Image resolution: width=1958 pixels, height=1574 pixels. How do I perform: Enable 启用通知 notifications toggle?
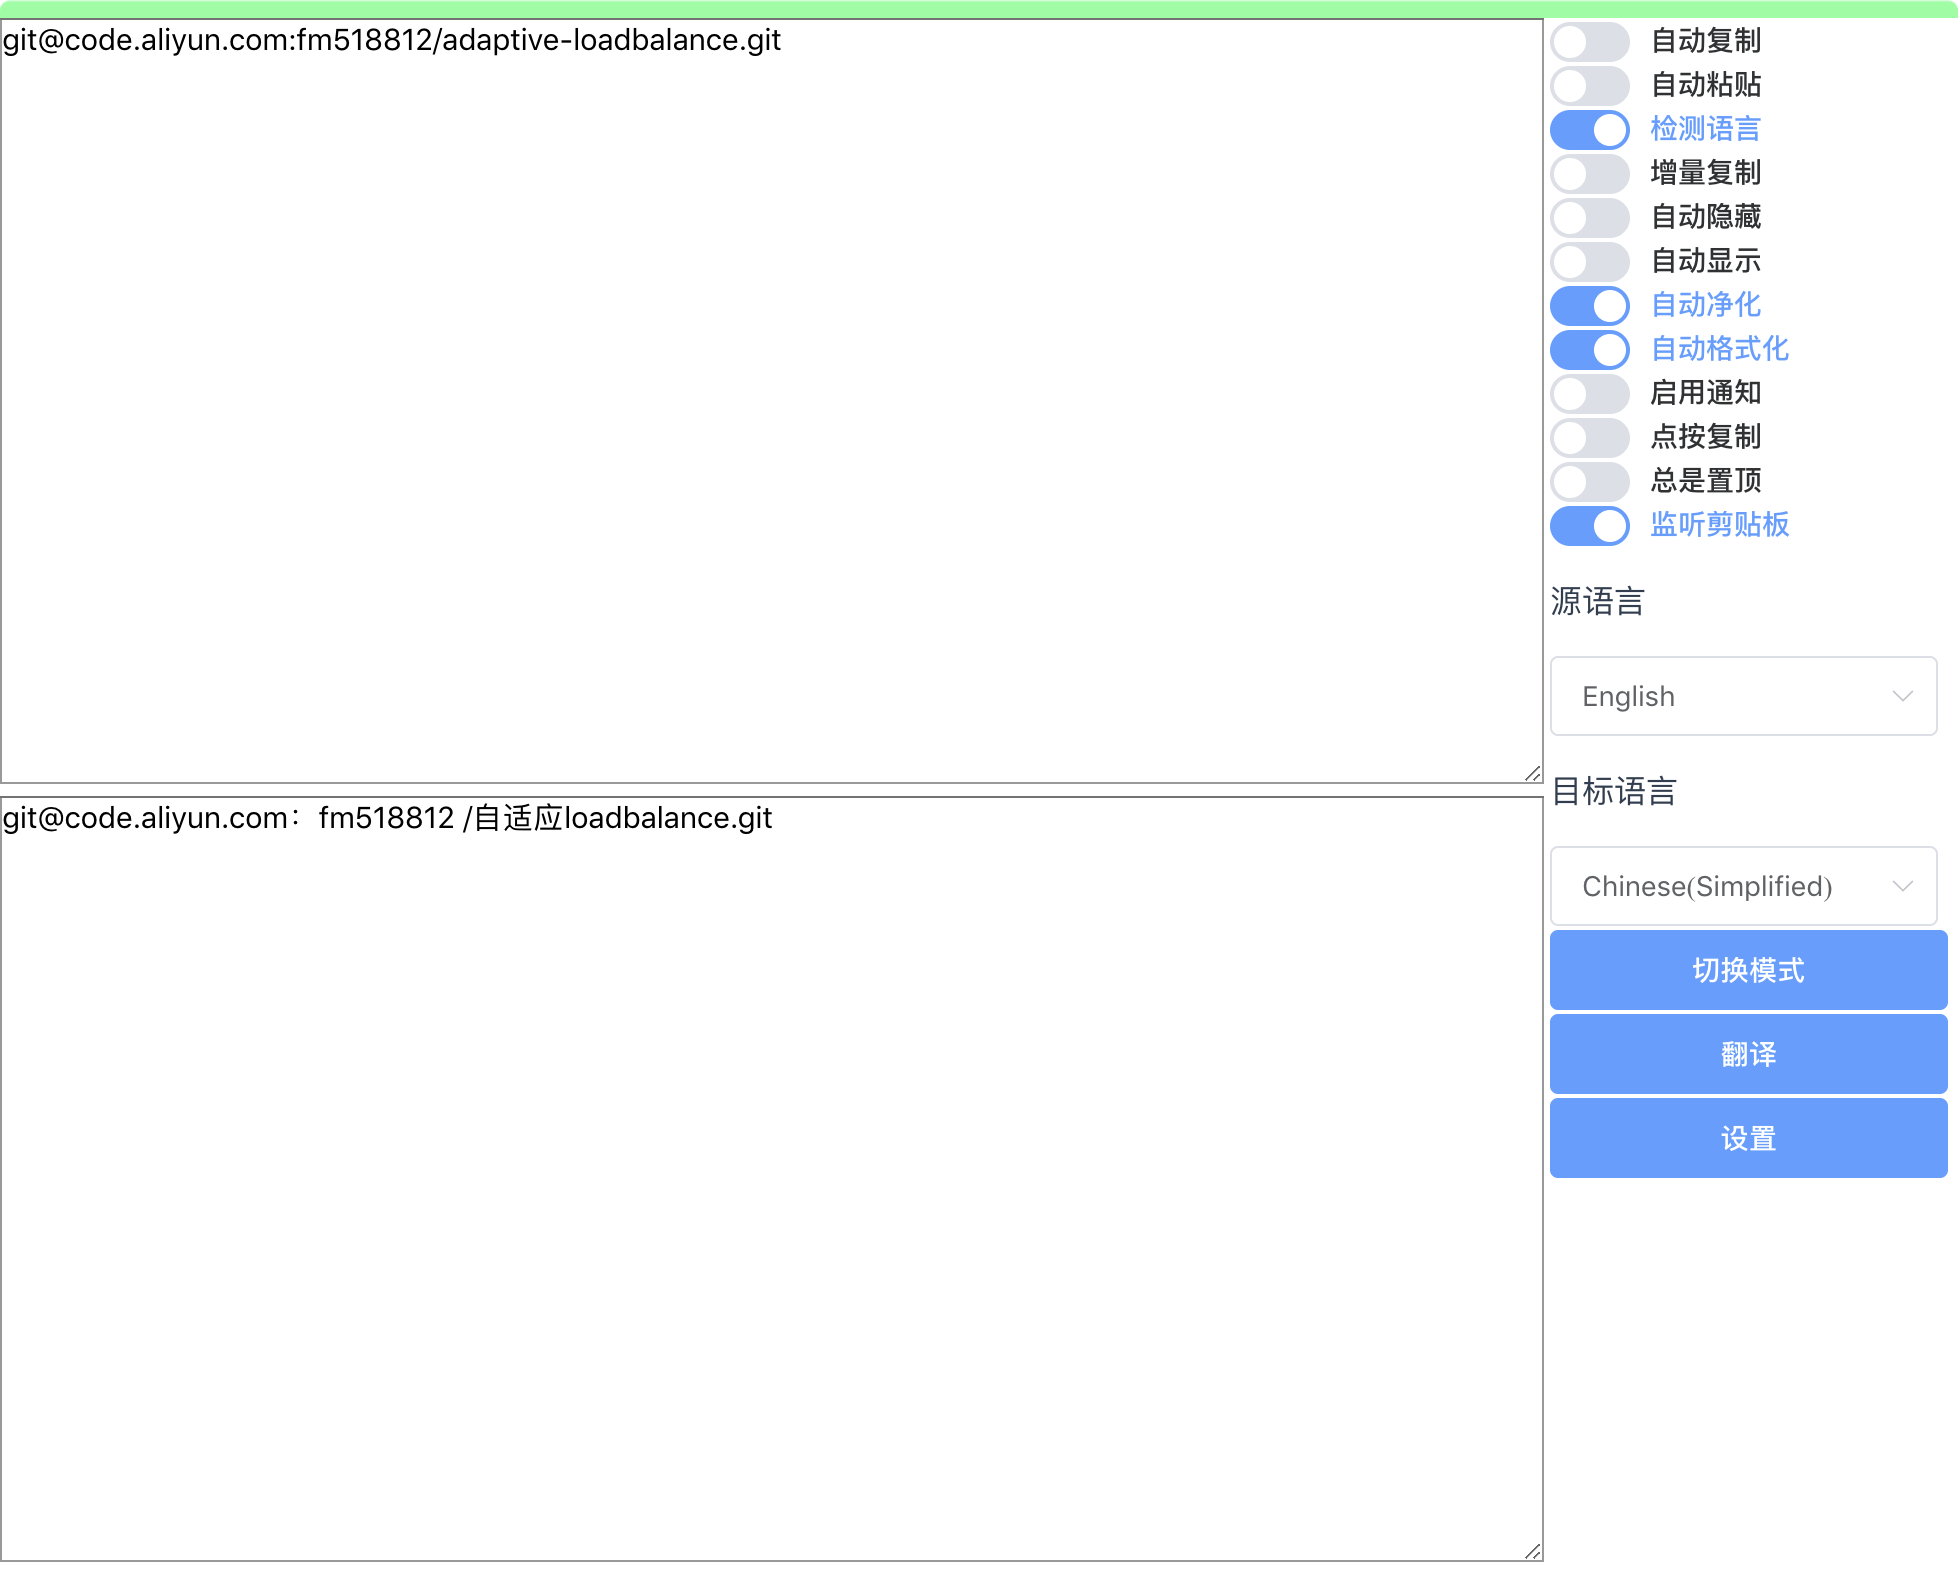coord(1589,393)
